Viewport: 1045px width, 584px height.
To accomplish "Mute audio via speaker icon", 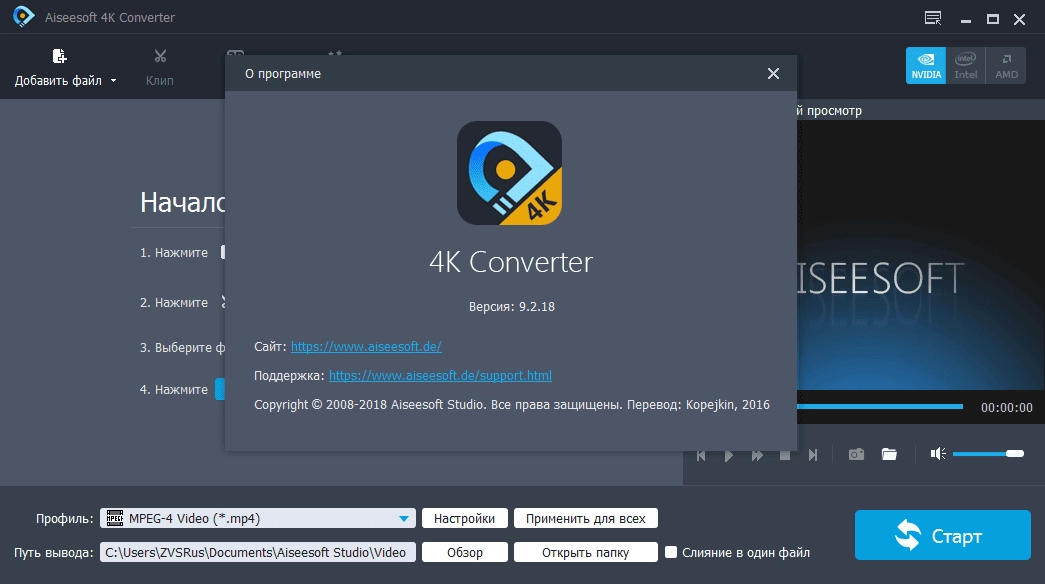I will click(938, 454).
